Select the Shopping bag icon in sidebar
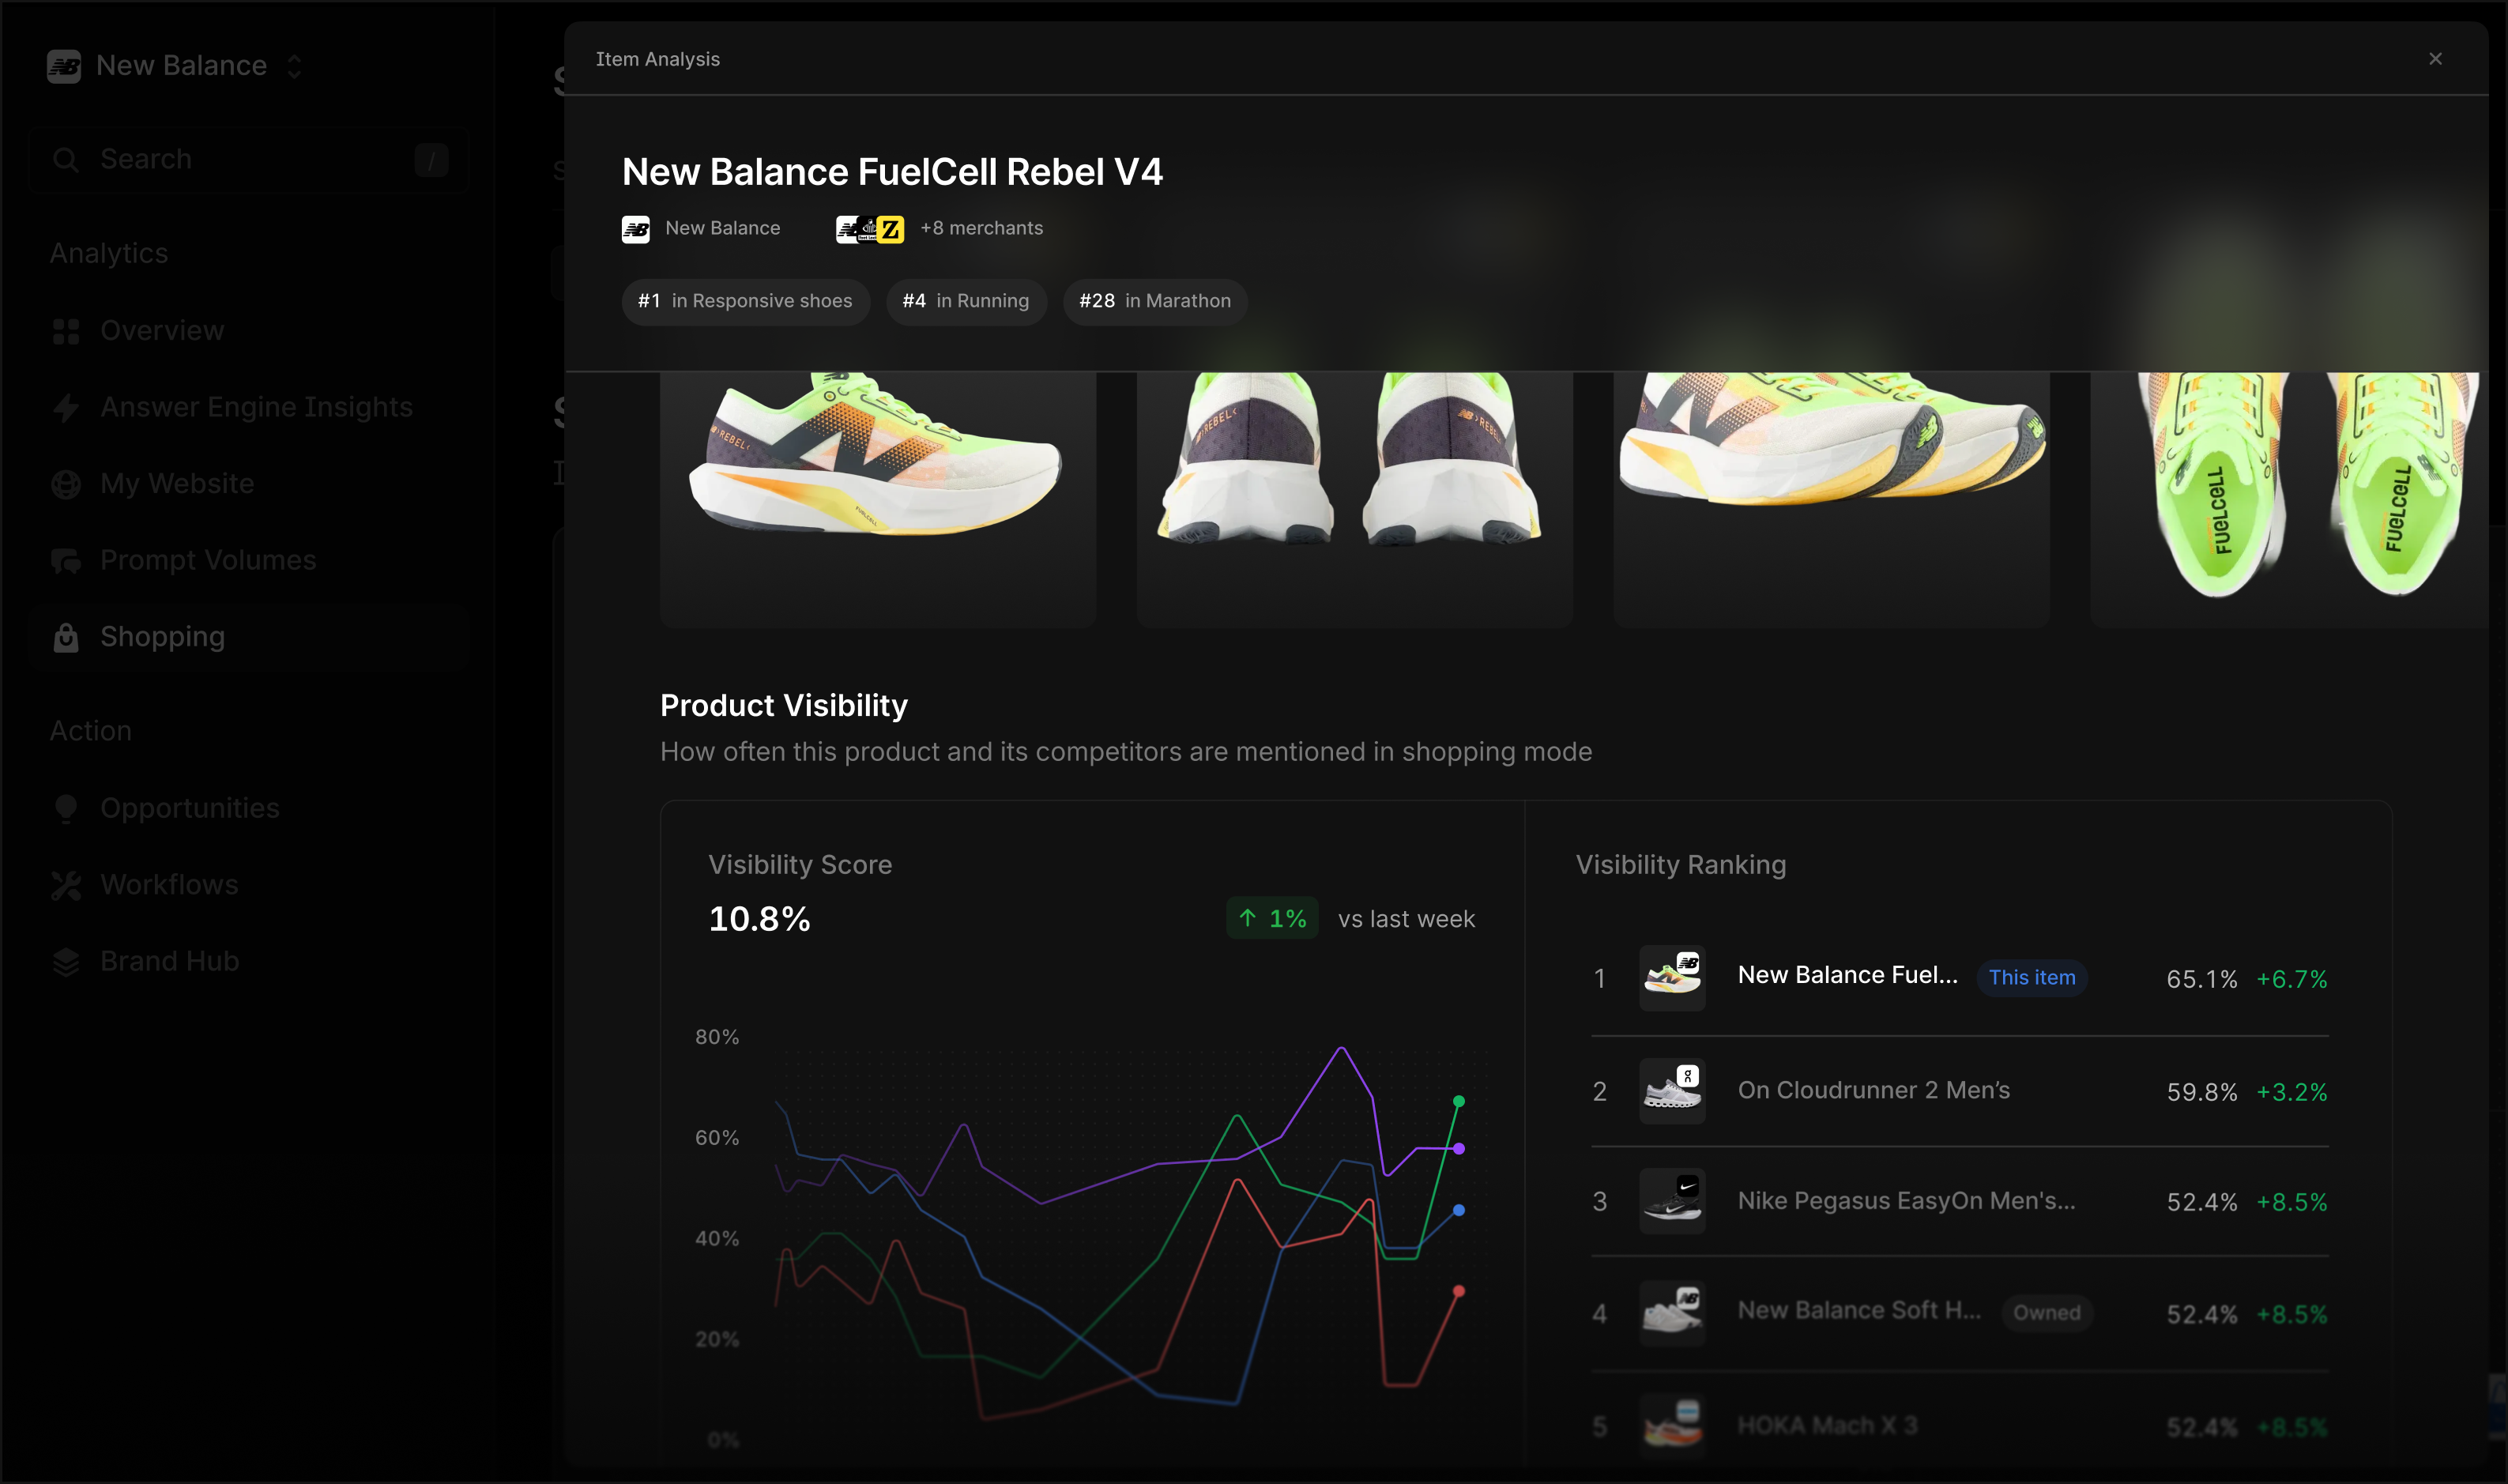The width and height of the screenshot is (2508, 1484). (x=66, y=637)
